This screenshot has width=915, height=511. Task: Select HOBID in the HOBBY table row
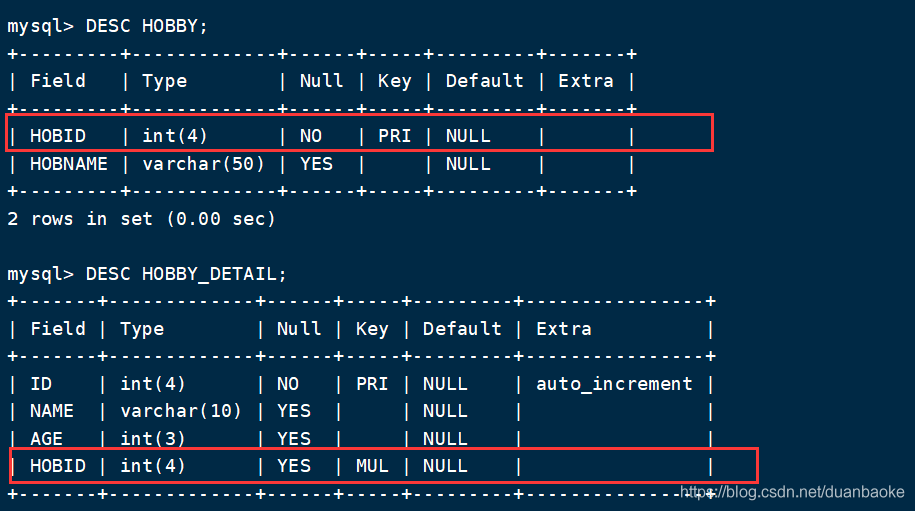click(x=58, y=135)
